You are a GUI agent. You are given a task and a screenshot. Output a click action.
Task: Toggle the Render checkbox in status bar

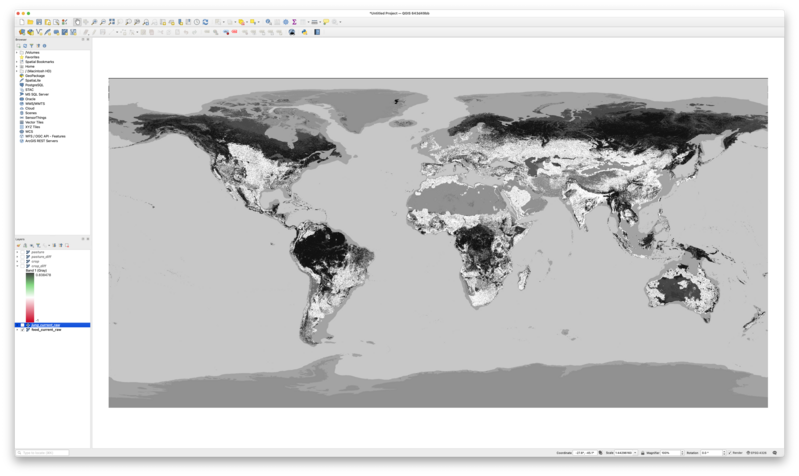pyautogui.click(x=731, y=453)
